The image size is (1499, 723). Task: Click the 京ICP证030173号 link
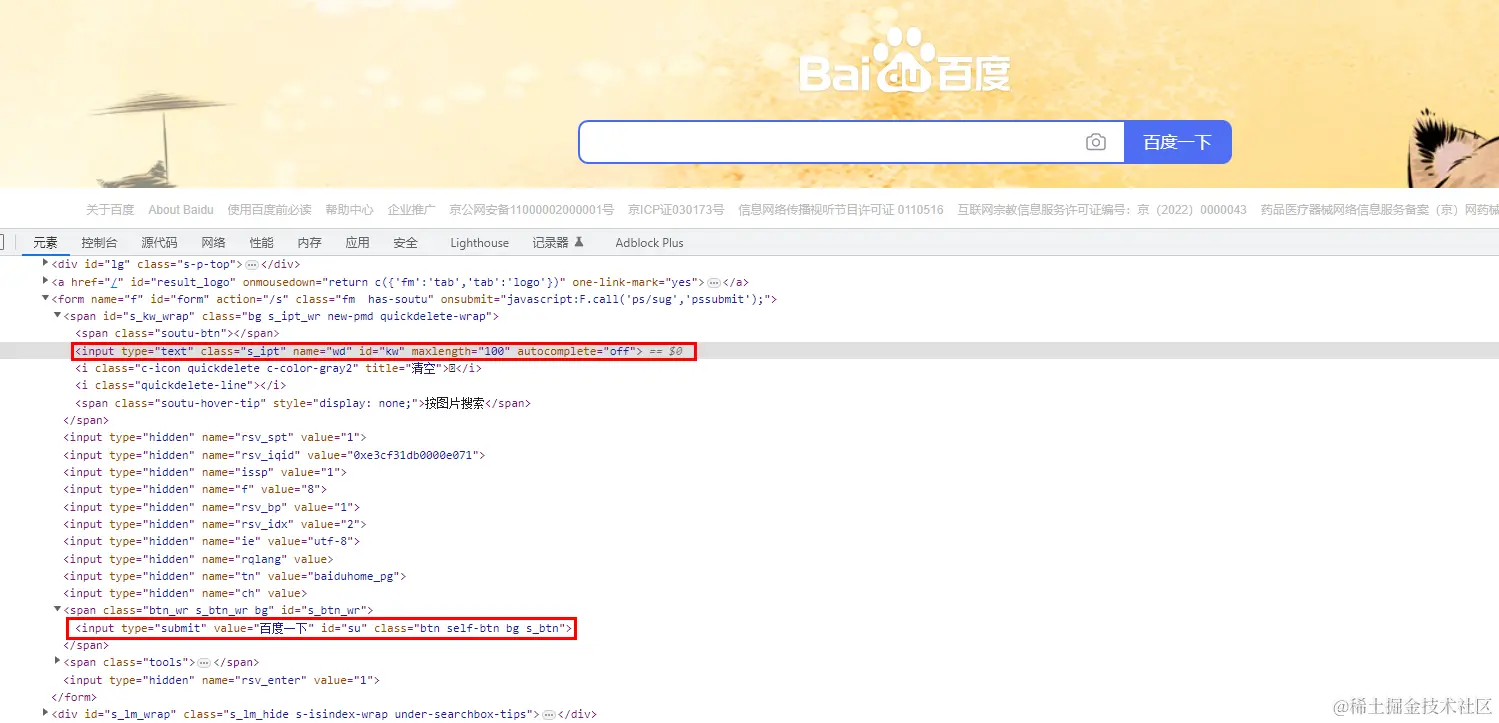click(676, 210)
